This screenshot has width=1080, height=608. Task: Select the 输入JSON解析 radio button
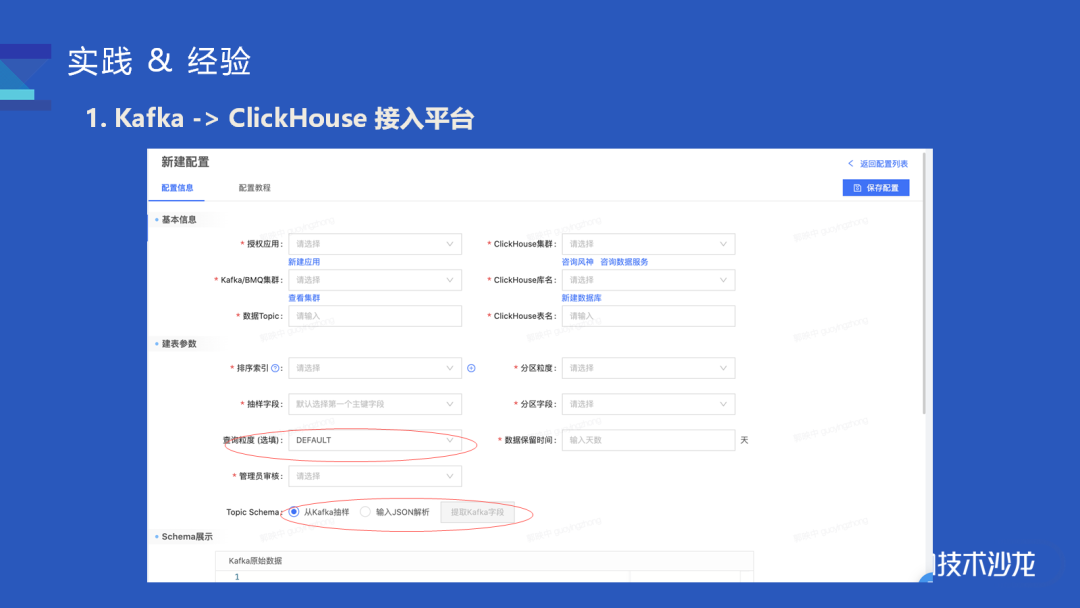[365, 512]
